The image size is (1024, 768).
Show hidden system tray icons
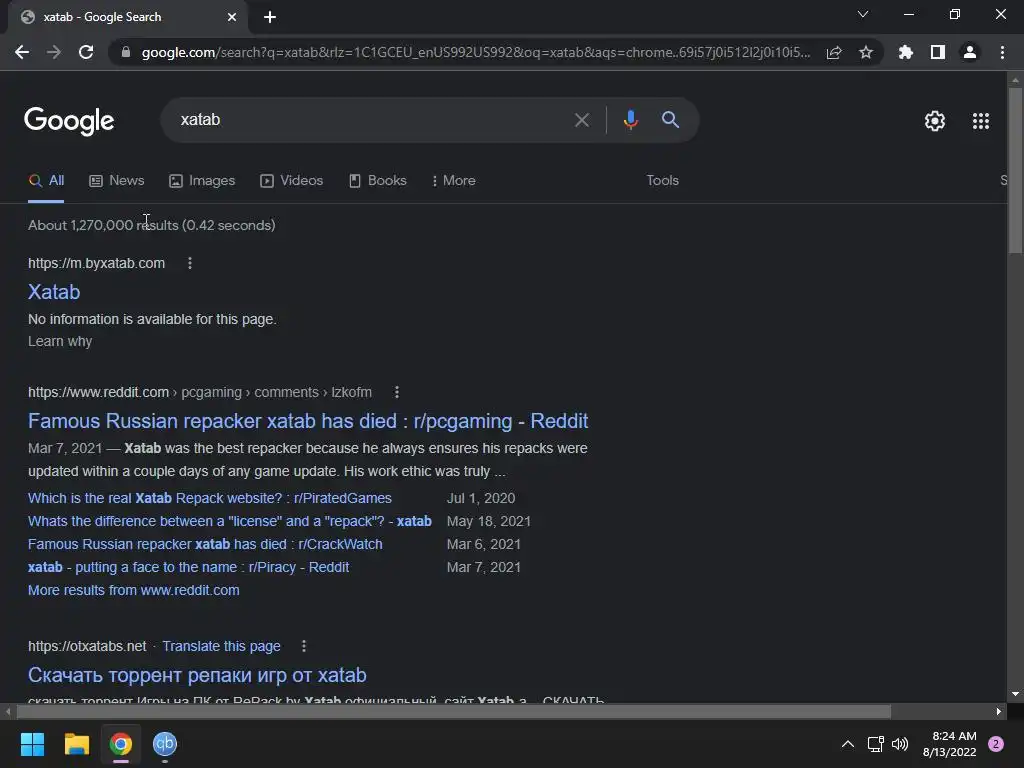pyautogui.click(x=847, y=744)
